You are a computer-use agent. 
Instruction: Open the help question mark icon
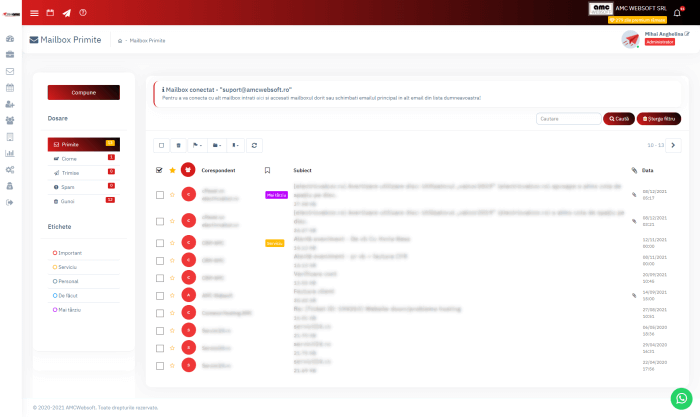83,13
